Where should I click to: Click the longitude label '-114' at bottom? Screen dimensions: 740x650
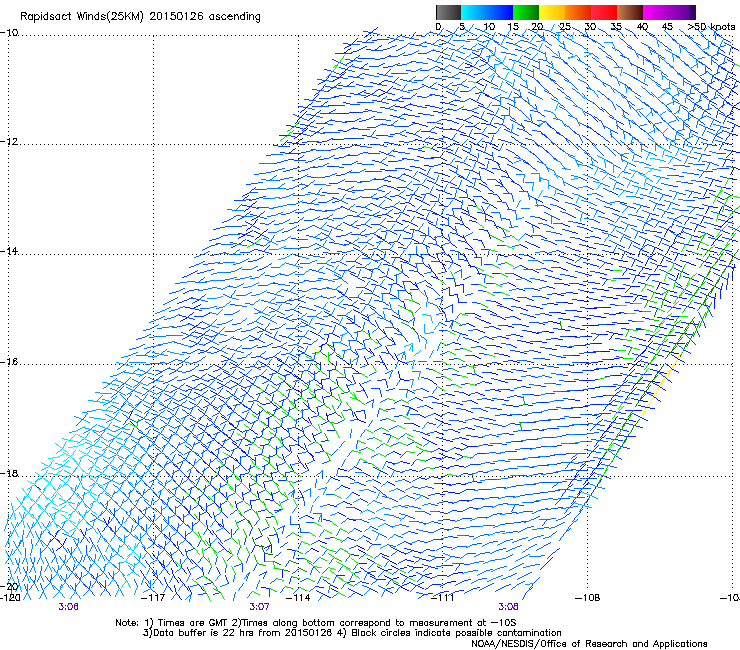[298, 598]
